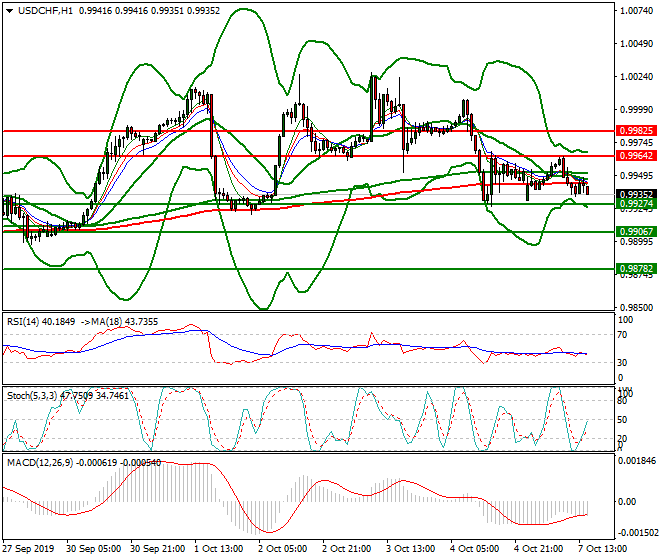This screenshot has width=660, height=560.
Task: Select the RSI scale level 70
Action: coord(623,335)
